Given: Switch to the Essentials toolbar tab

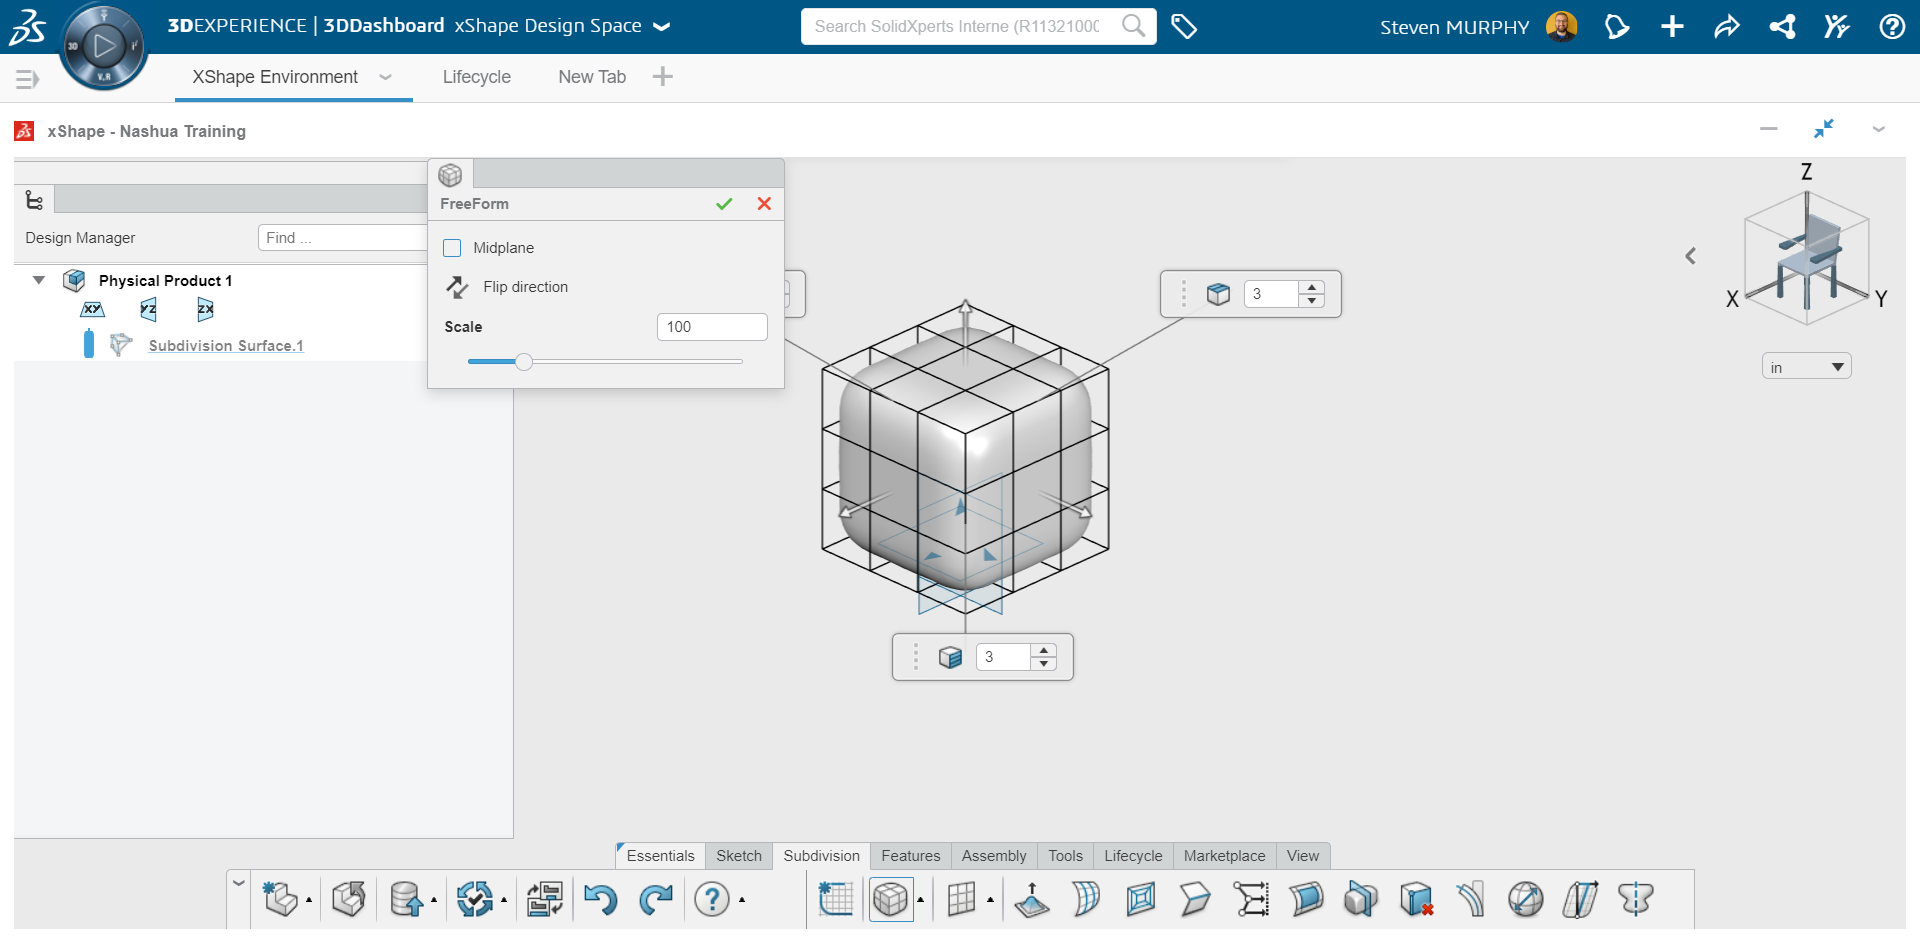Looking at the screenshot, I should click(660, 856).
